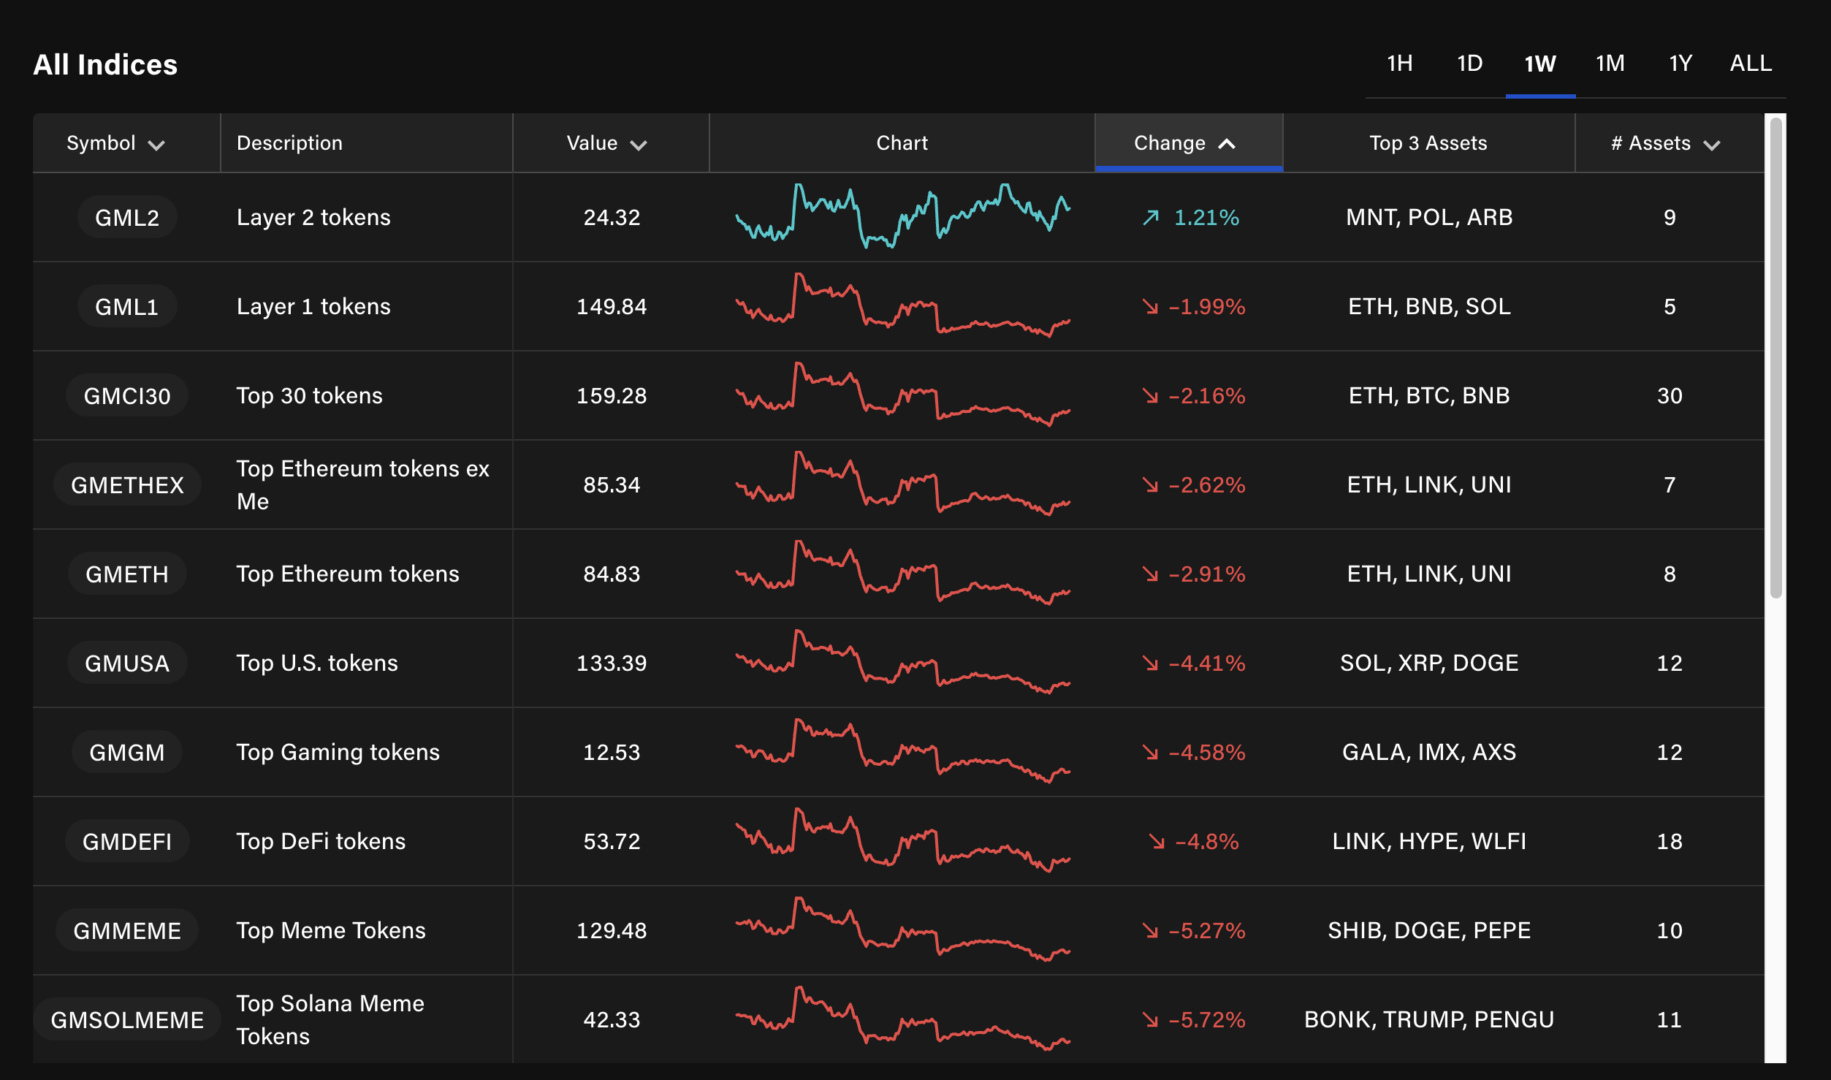Select the GMMEME symbol badge
Screen dimensions: 1831x1080
click(x=126, y=930)
